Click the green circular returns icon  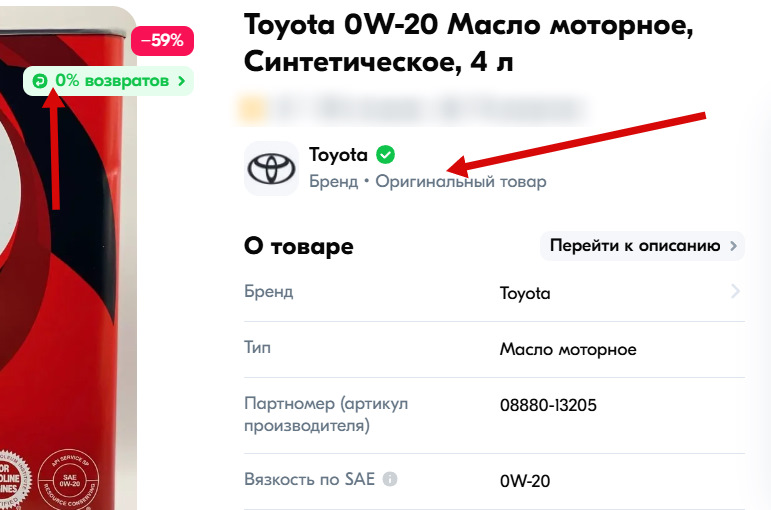[x=40, y=81]
